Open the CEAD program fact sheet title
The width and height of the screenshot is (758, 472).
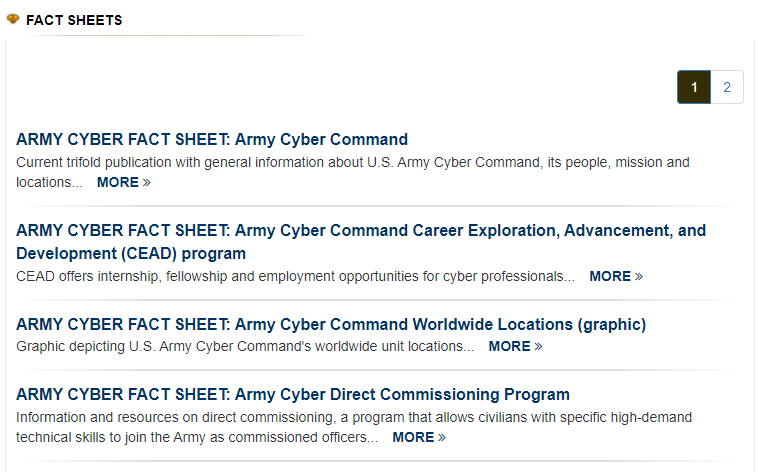click(361, 242)
